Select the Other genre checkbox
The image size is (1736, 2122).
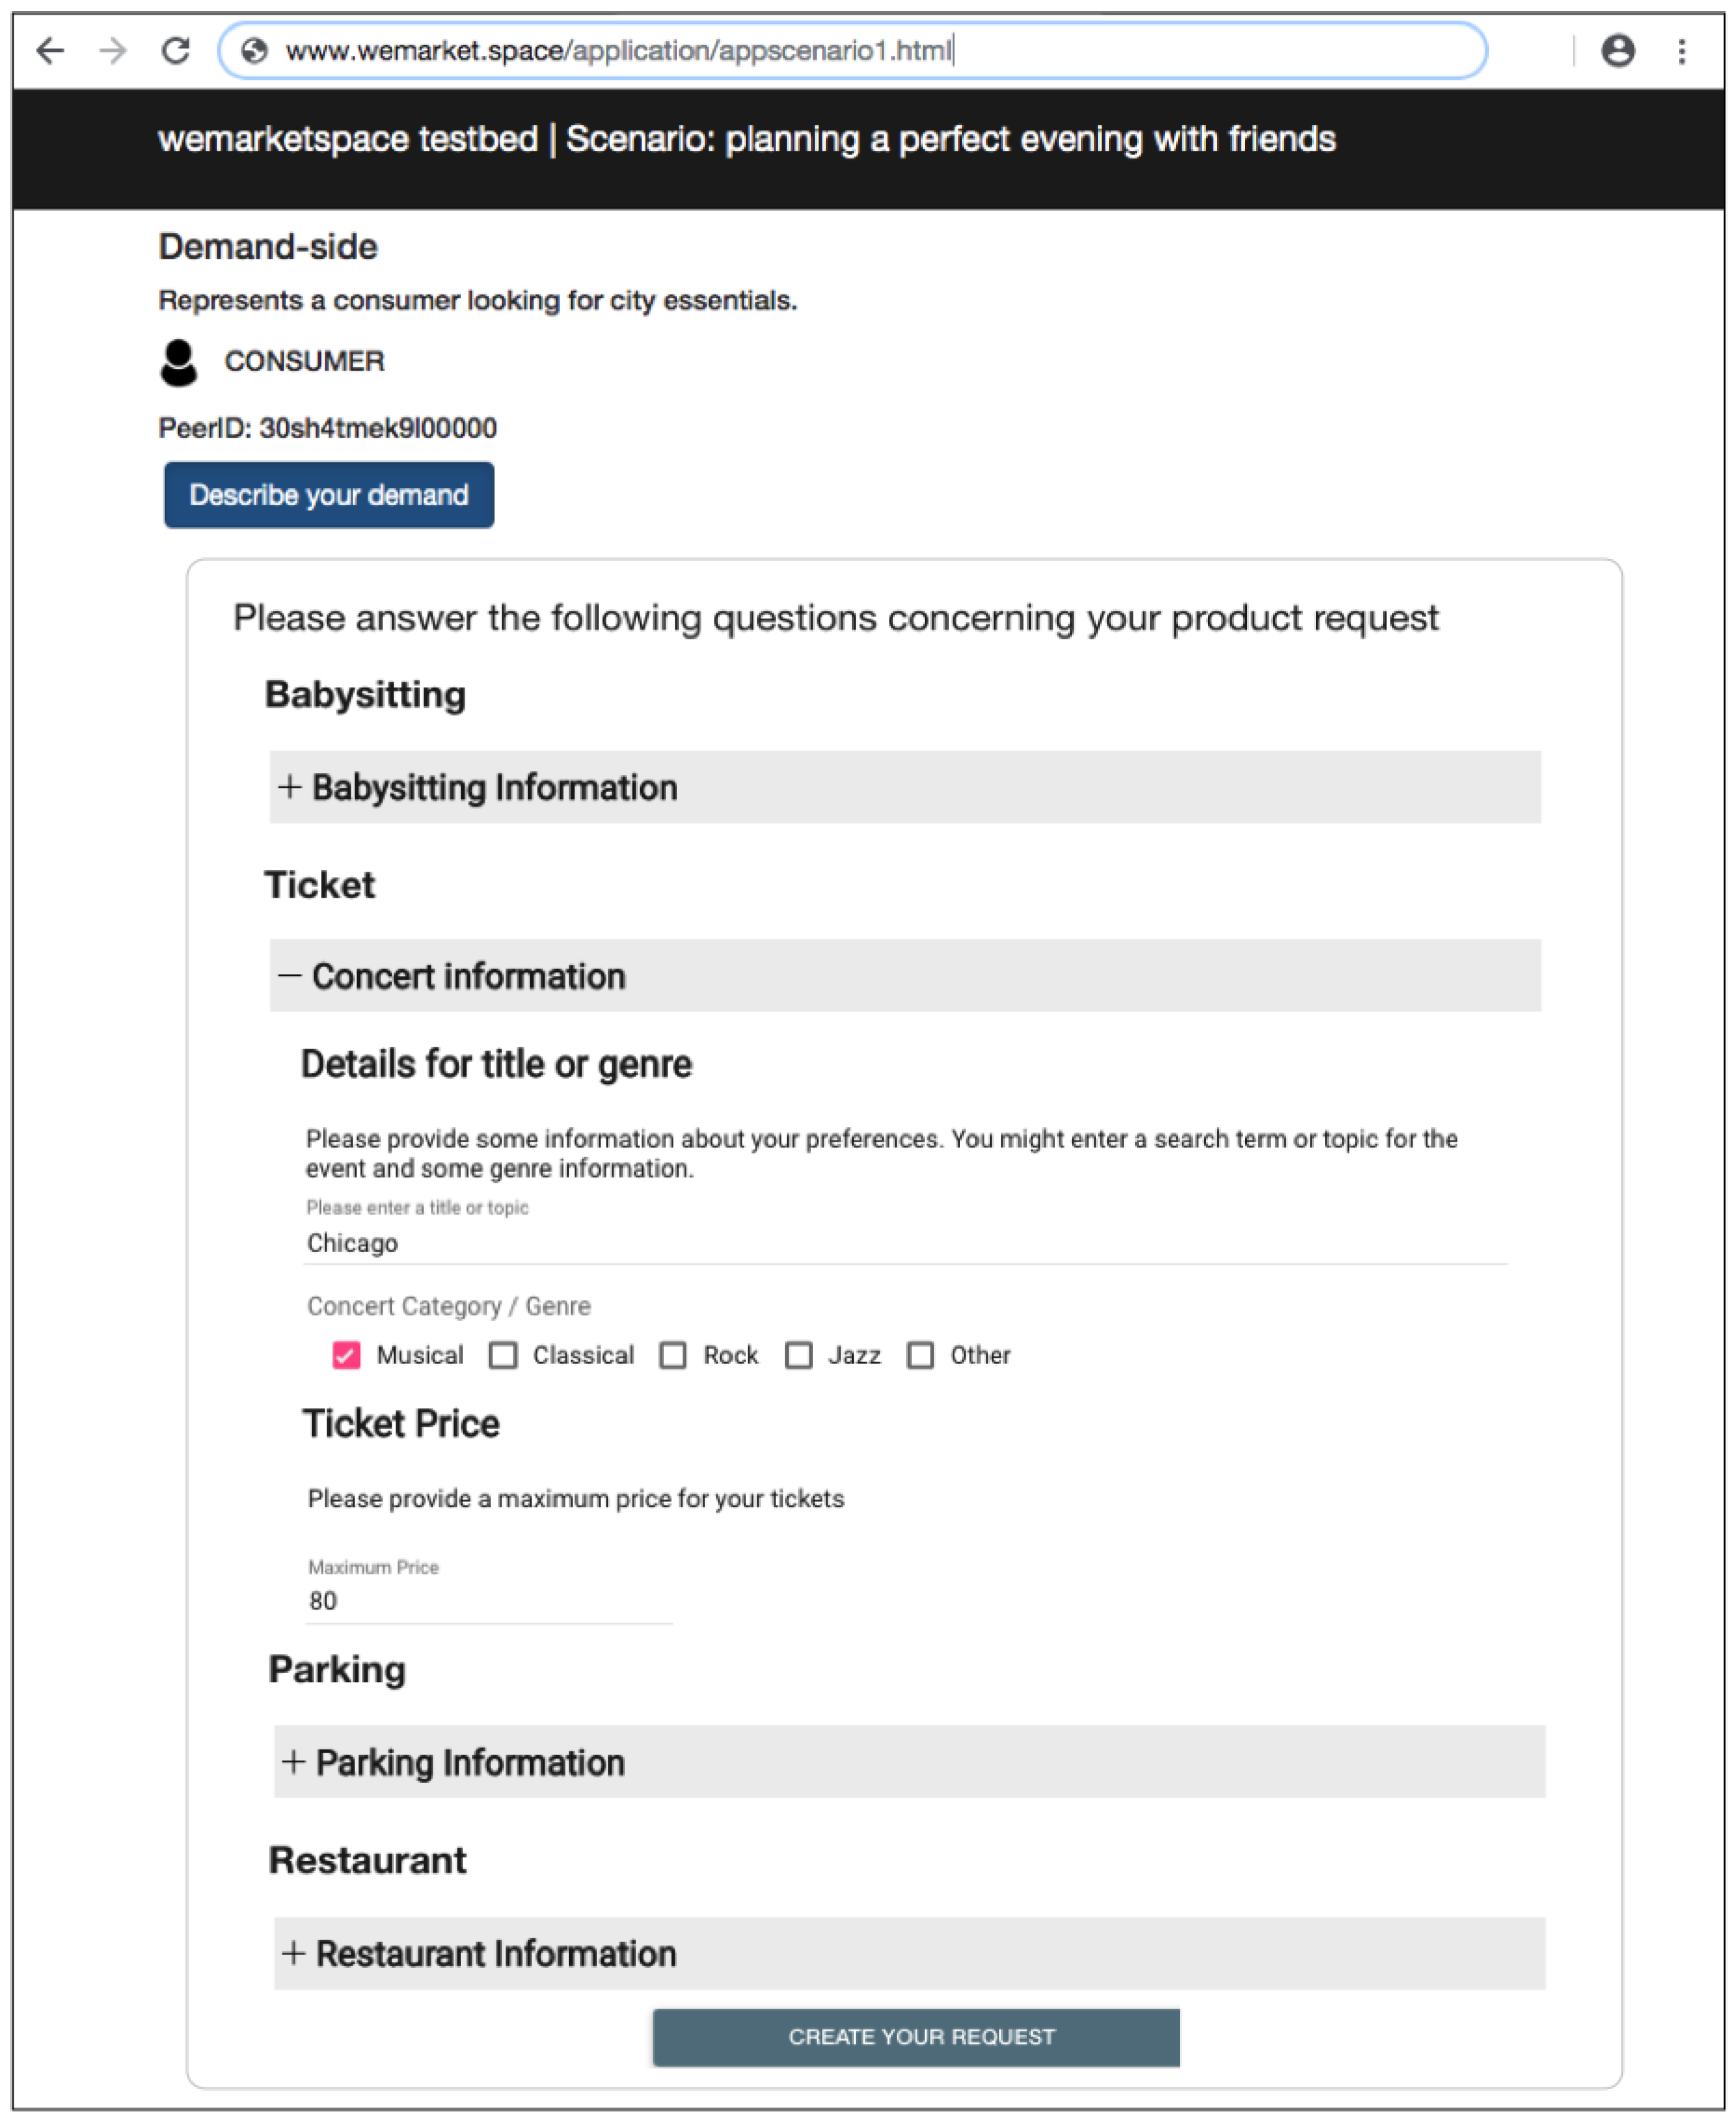[x=920, y=1355]
